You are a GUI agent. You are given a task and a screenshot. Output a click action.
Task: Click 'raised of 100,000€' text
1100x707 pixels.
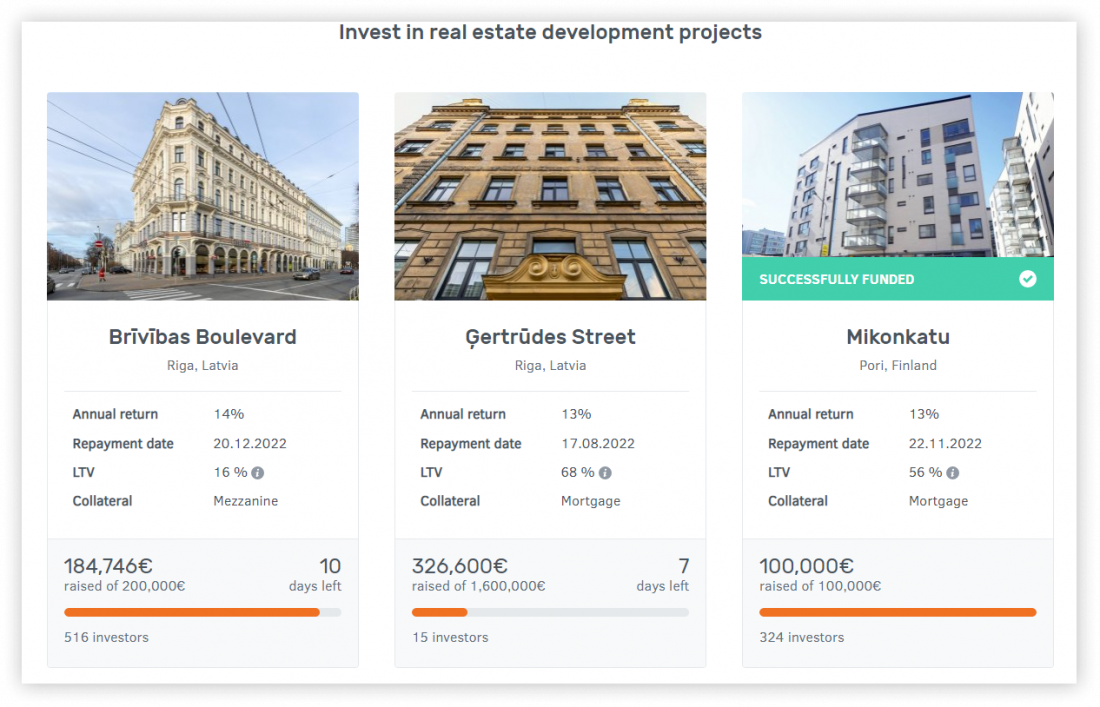pos(820,586)
